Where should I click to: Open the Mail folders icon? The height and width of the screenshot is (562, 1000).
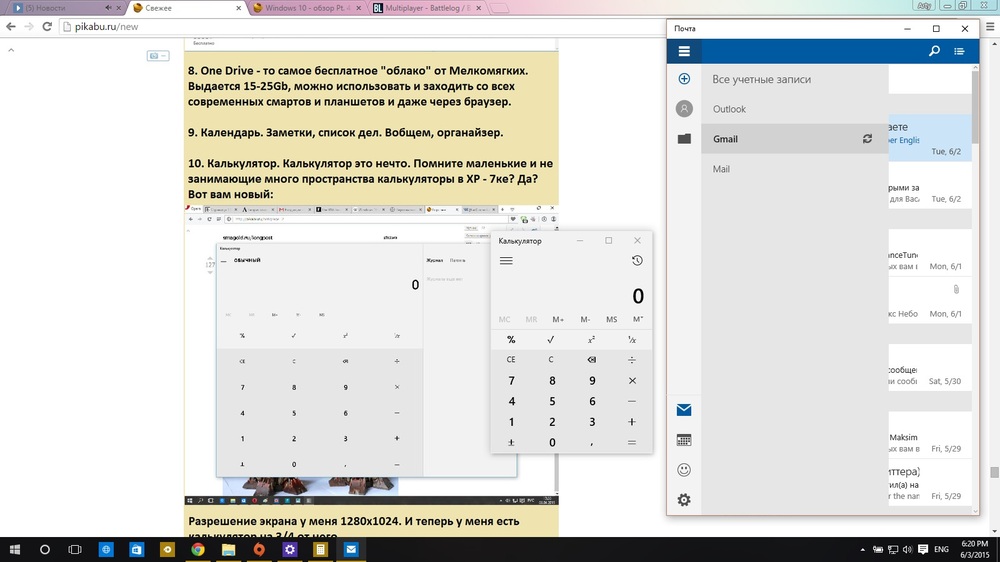[684, 139]
